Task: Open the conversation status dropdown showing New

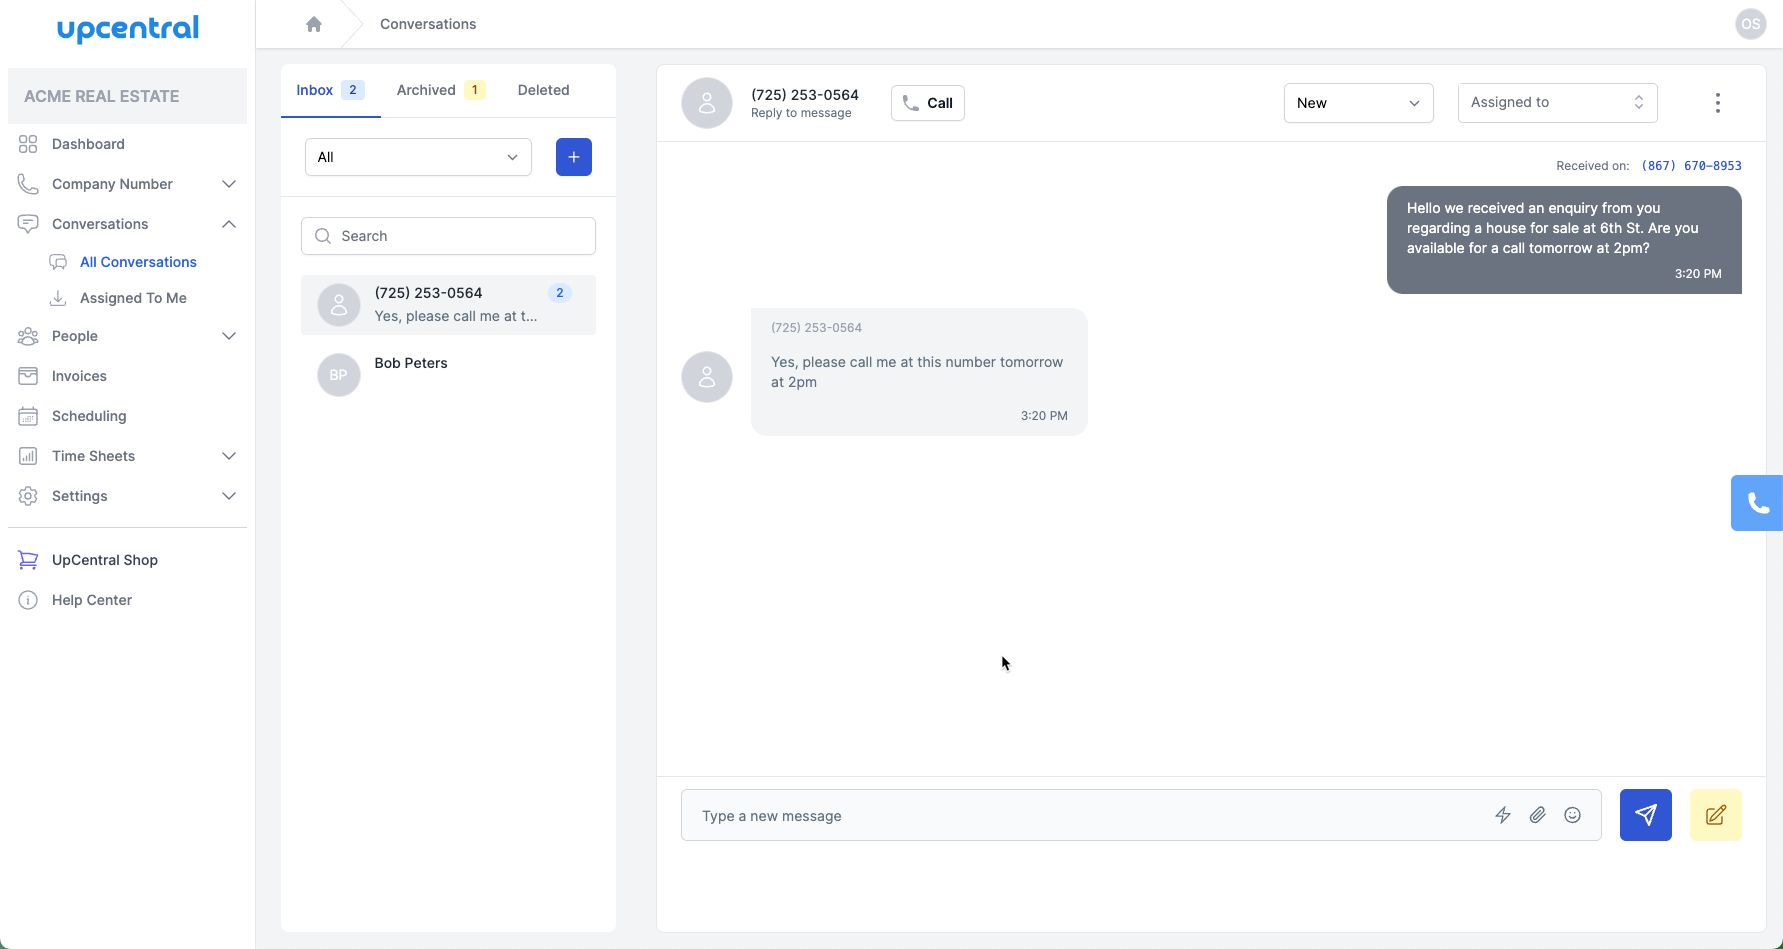Action: pos(1358,102)
